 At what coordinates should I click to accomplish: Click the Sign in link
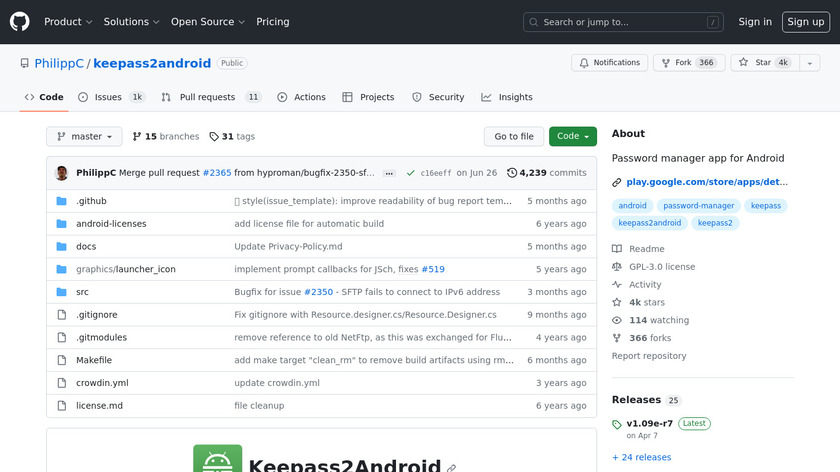point(755,22)
